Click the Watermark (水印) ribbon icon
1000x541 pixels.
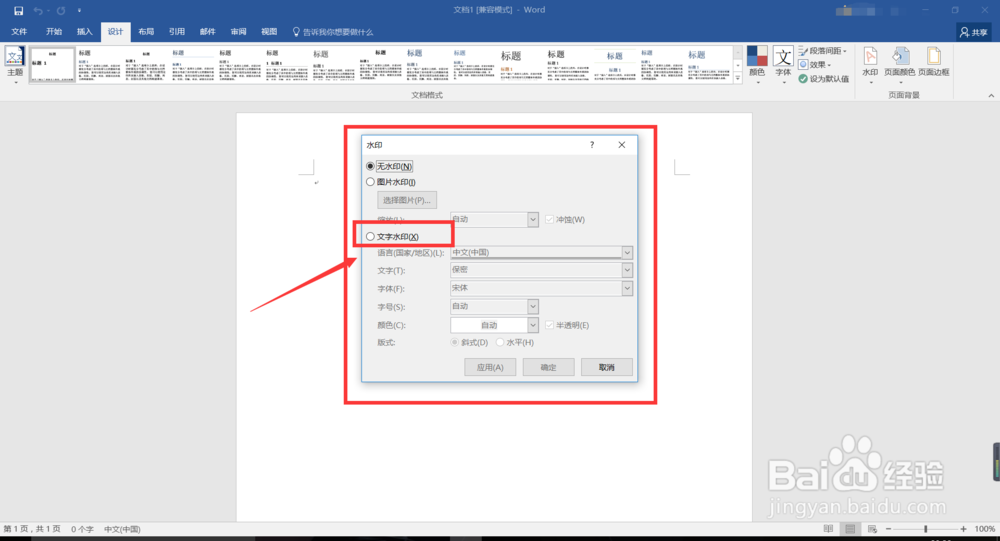[870, 64]
